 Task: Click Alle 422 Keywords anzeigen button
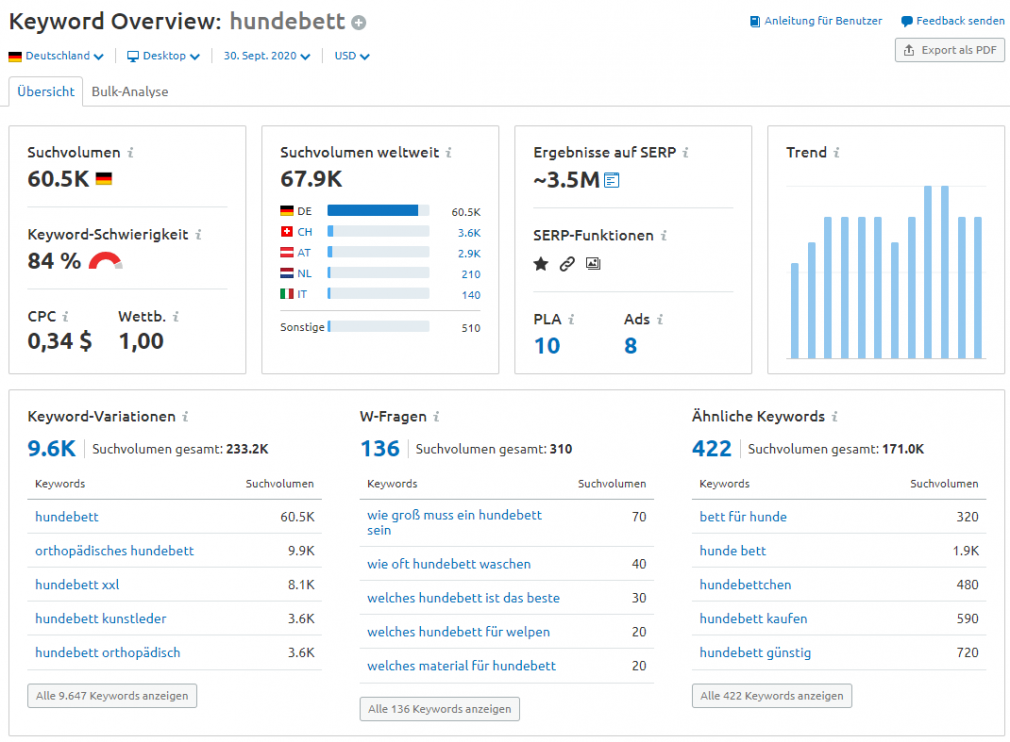pyautogui.click(x=772, y=696)
